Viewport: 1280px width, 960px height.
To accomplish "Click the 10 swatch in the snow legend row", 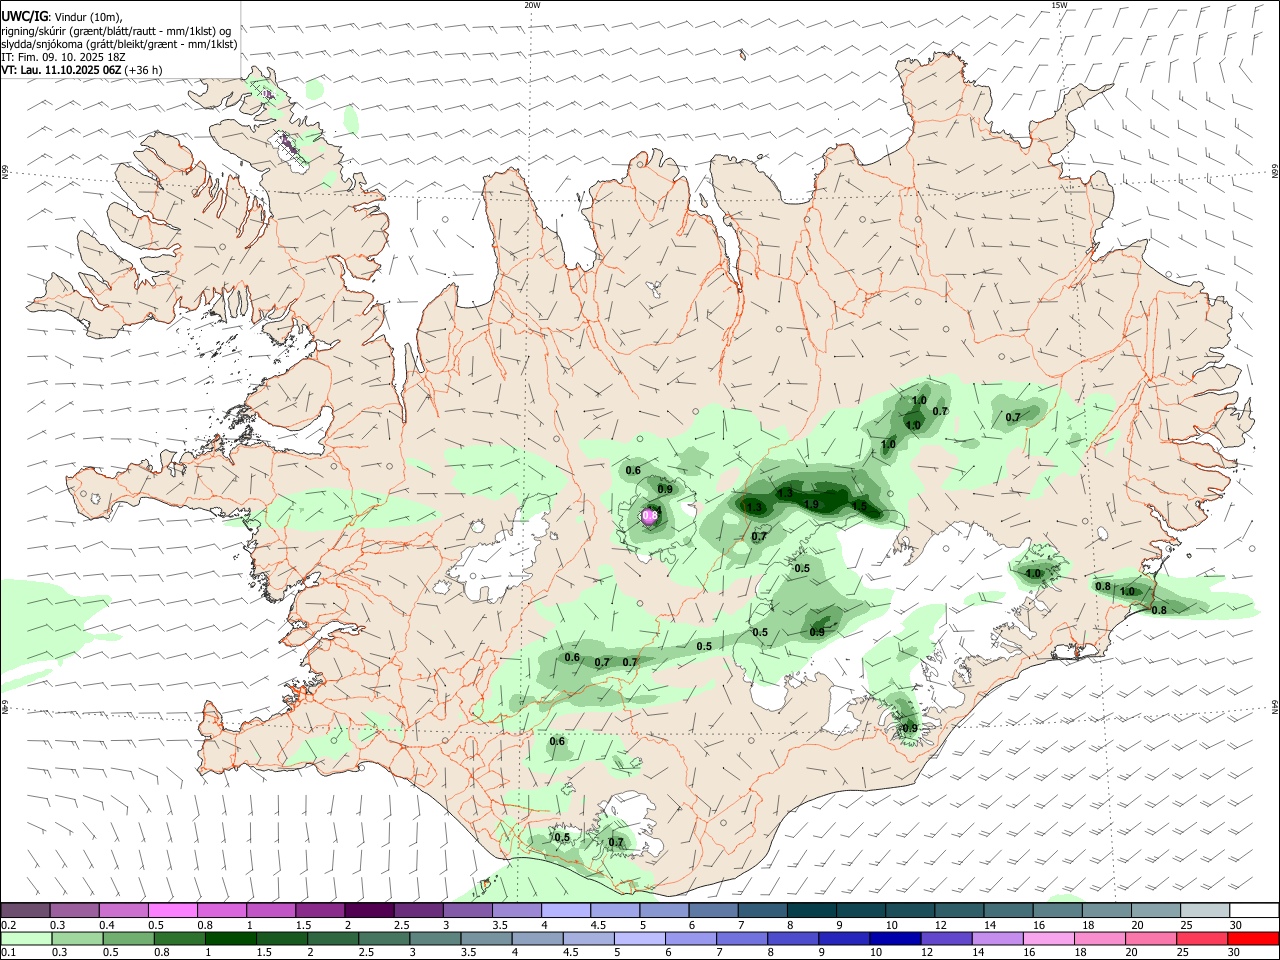I will (910, 910).
